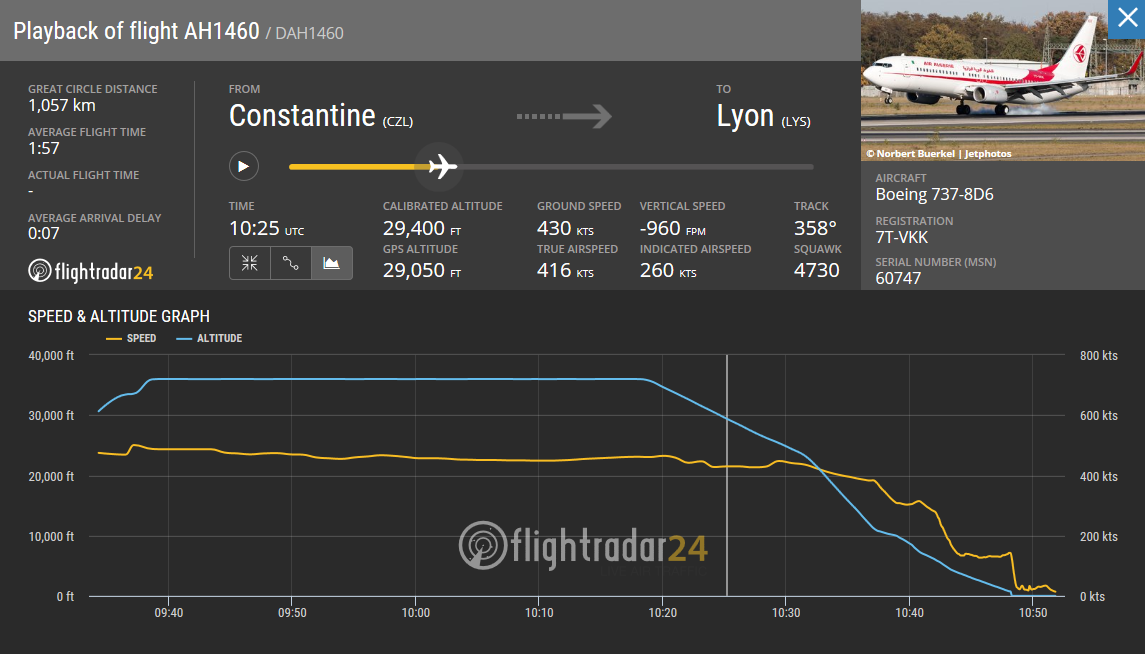Image resolution: width=1145 pixels, height=654 pixels.
Task: Click the Flightradar24 watermark on the graph
Action: coord(584,545)
